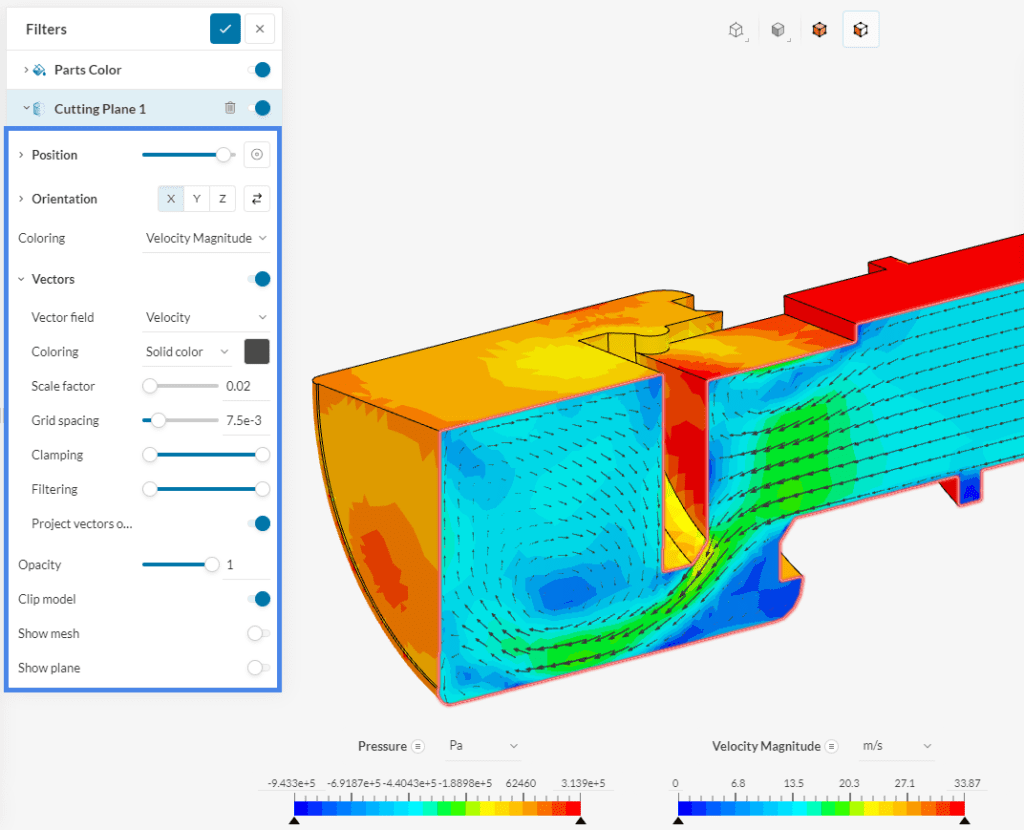Click the center position target icon
Viewport: 1024px width, 830px height.
tap(257, 154)
